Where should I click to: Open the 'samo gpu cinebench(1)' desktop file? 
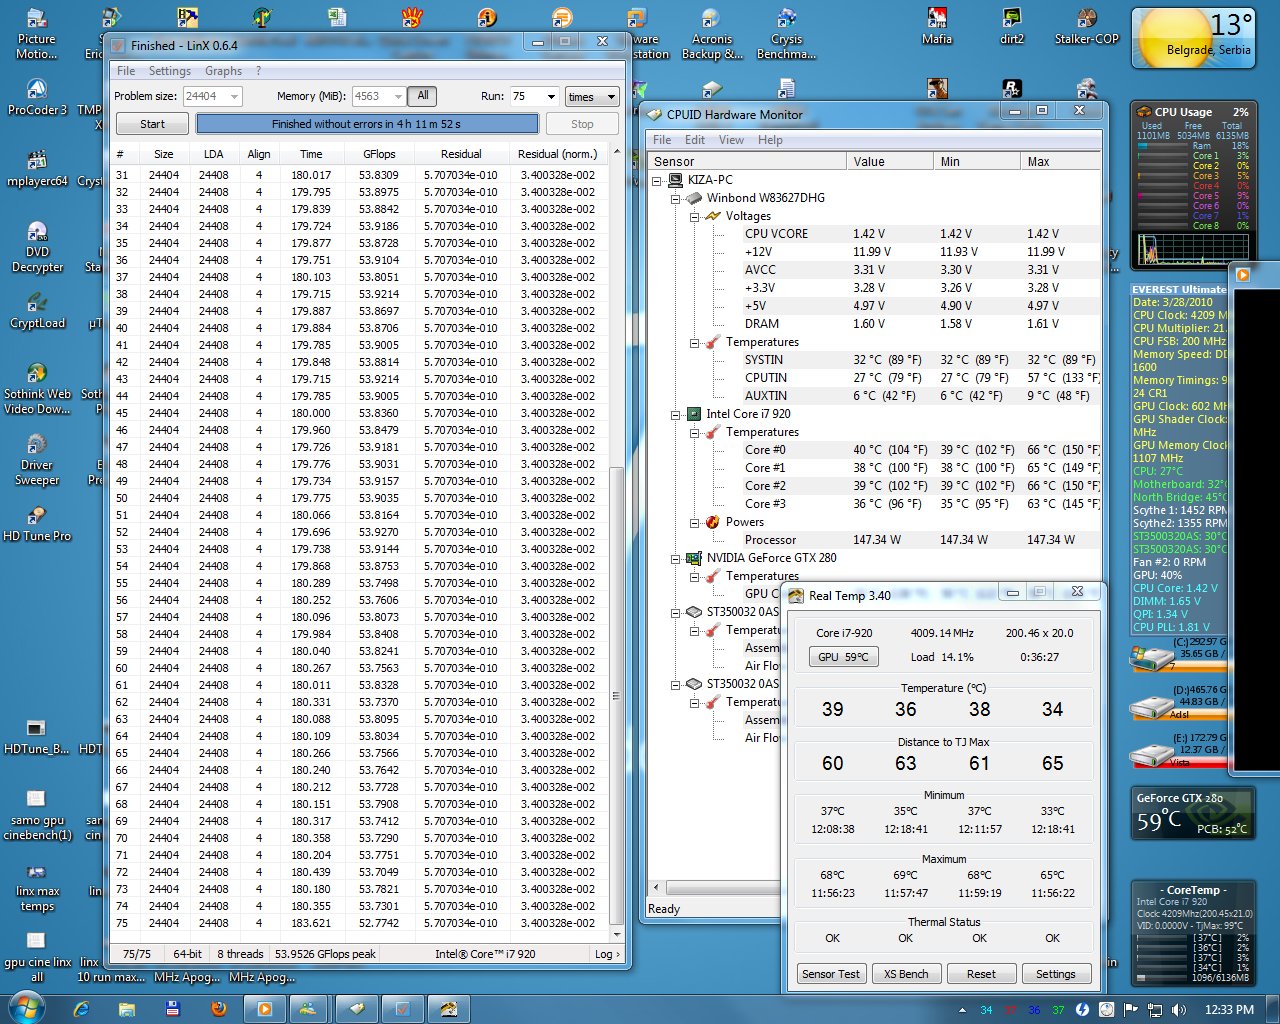[x=37, y=814]
